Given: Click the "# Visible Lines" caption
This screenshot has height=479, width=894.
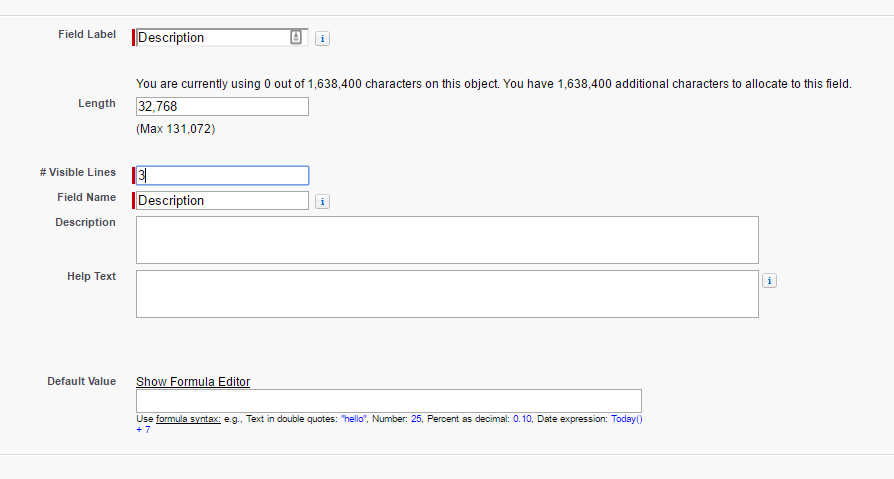Looking at the screenshot, I should point(78,172).
